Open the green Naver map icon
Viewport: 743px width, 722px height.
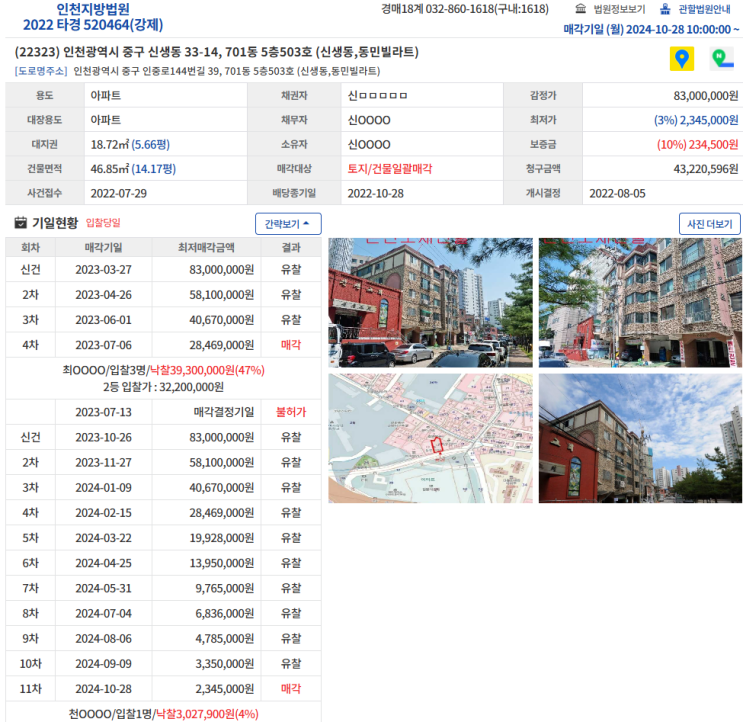[722, 59]
